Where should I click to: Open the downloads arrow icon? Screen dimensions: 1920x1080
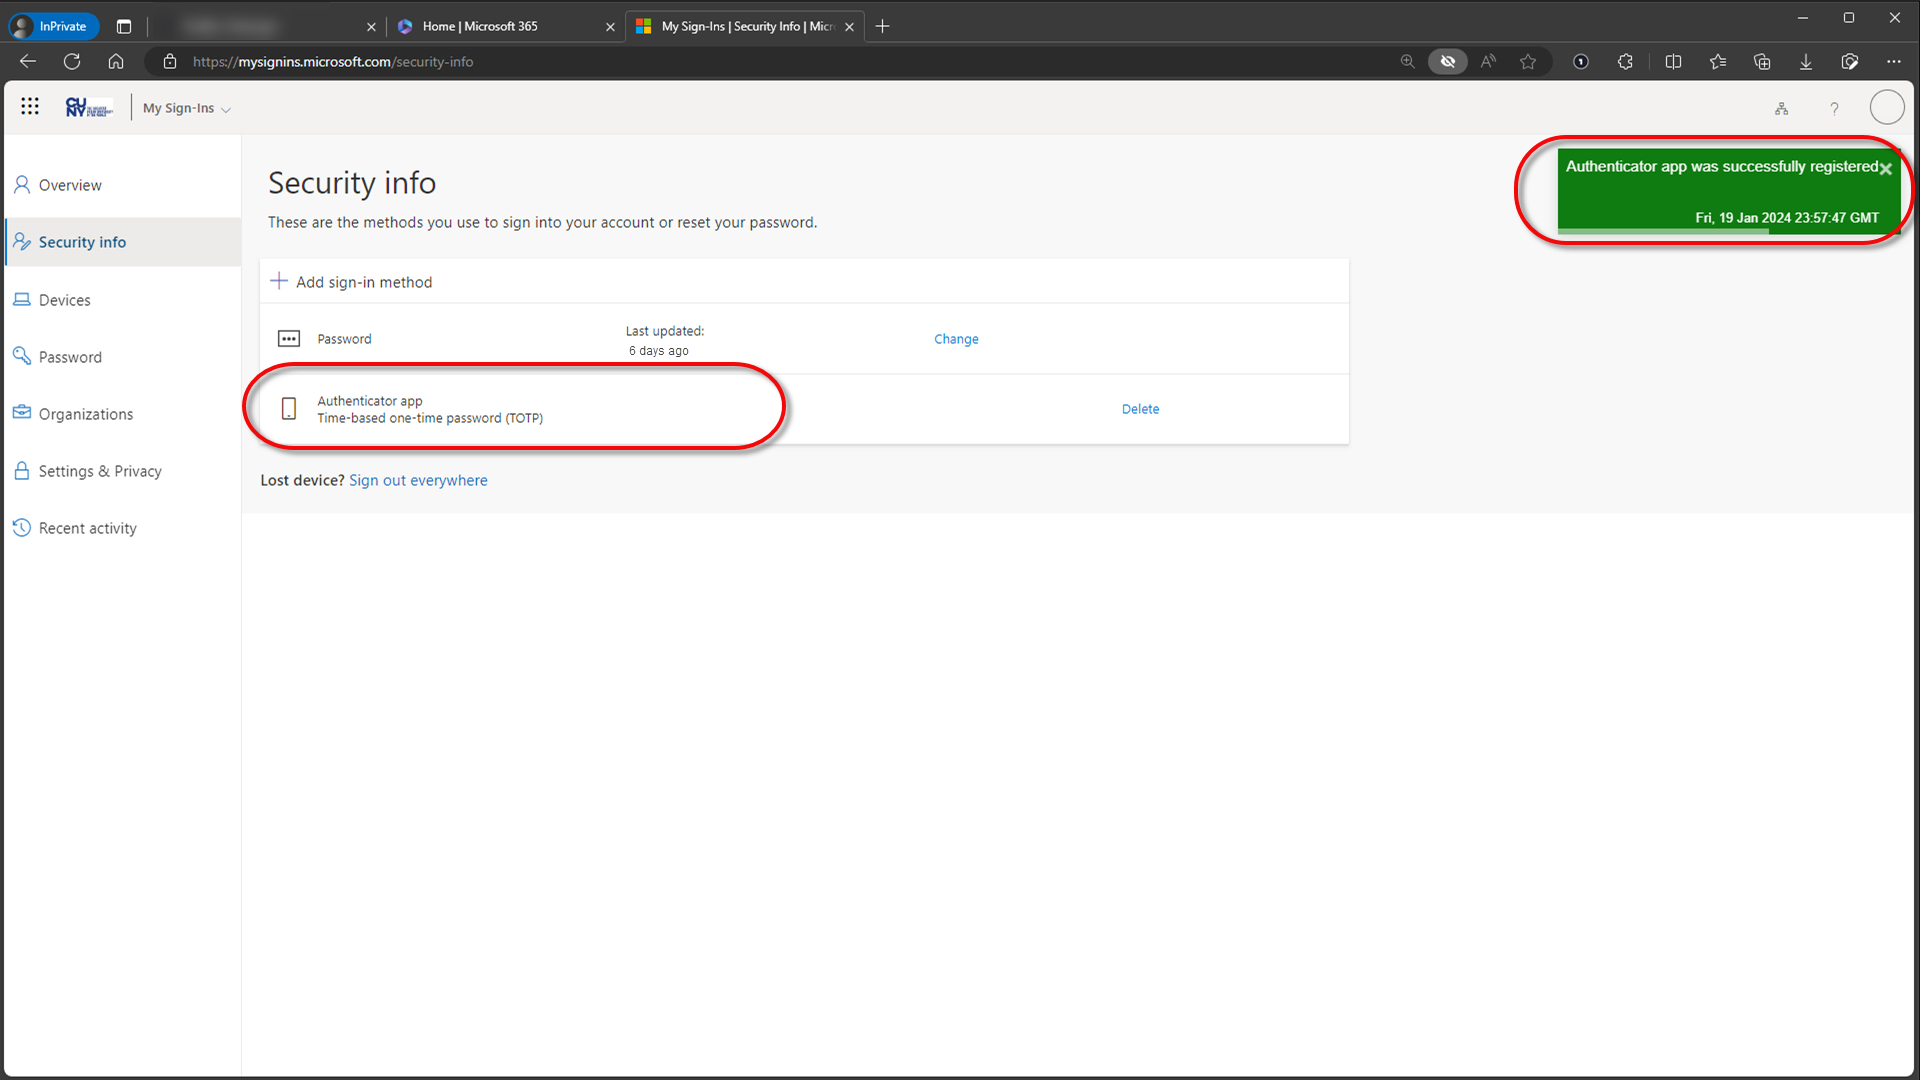tap(1806, 62)
